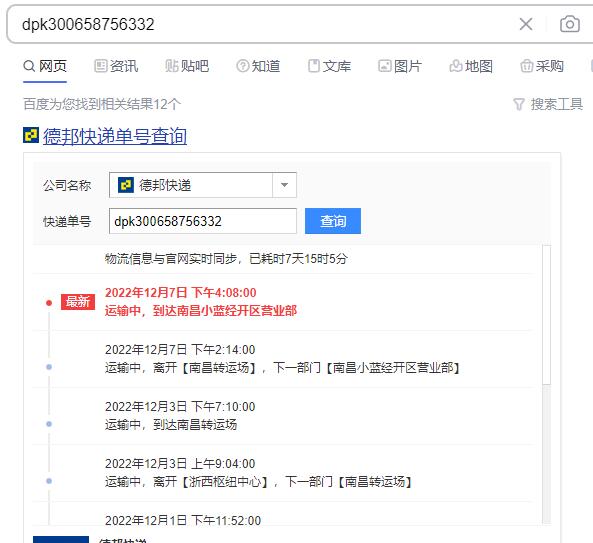
Task: Click the blue 查询 button
Action: (x=333, y=221)
